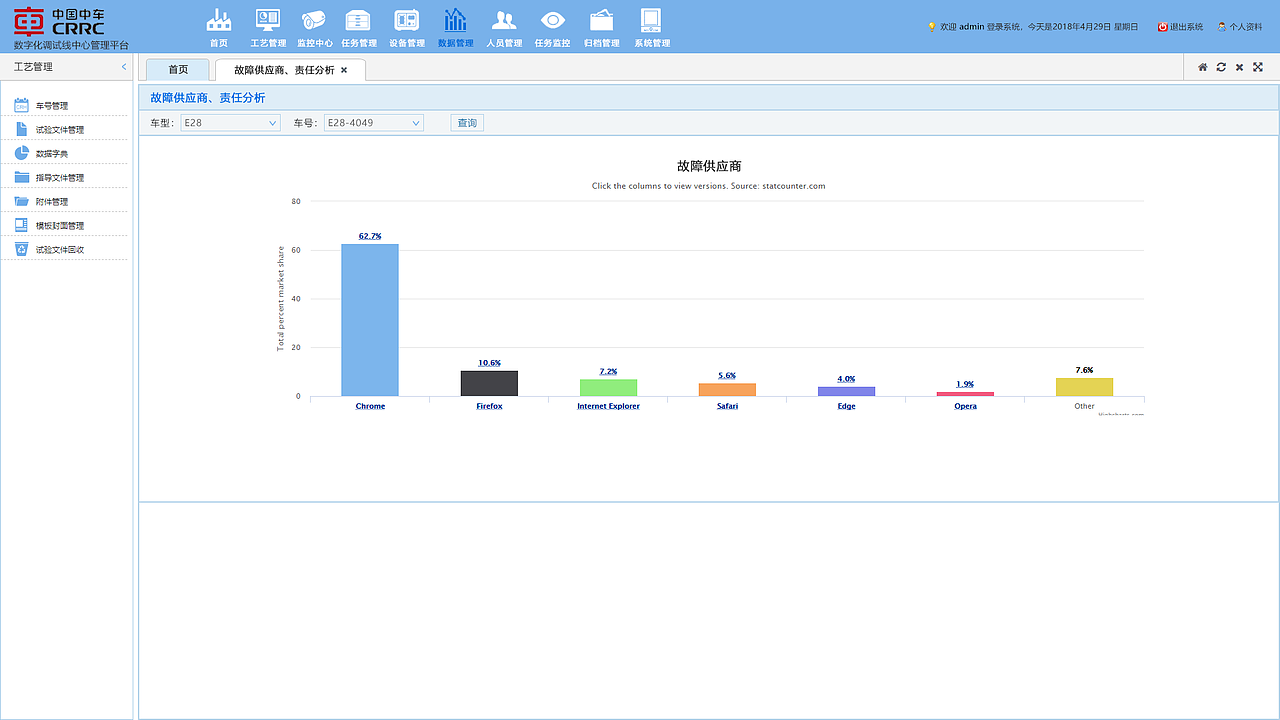
Task: Open the 系统管理 system icon
Action: click(x=651, y=20)
